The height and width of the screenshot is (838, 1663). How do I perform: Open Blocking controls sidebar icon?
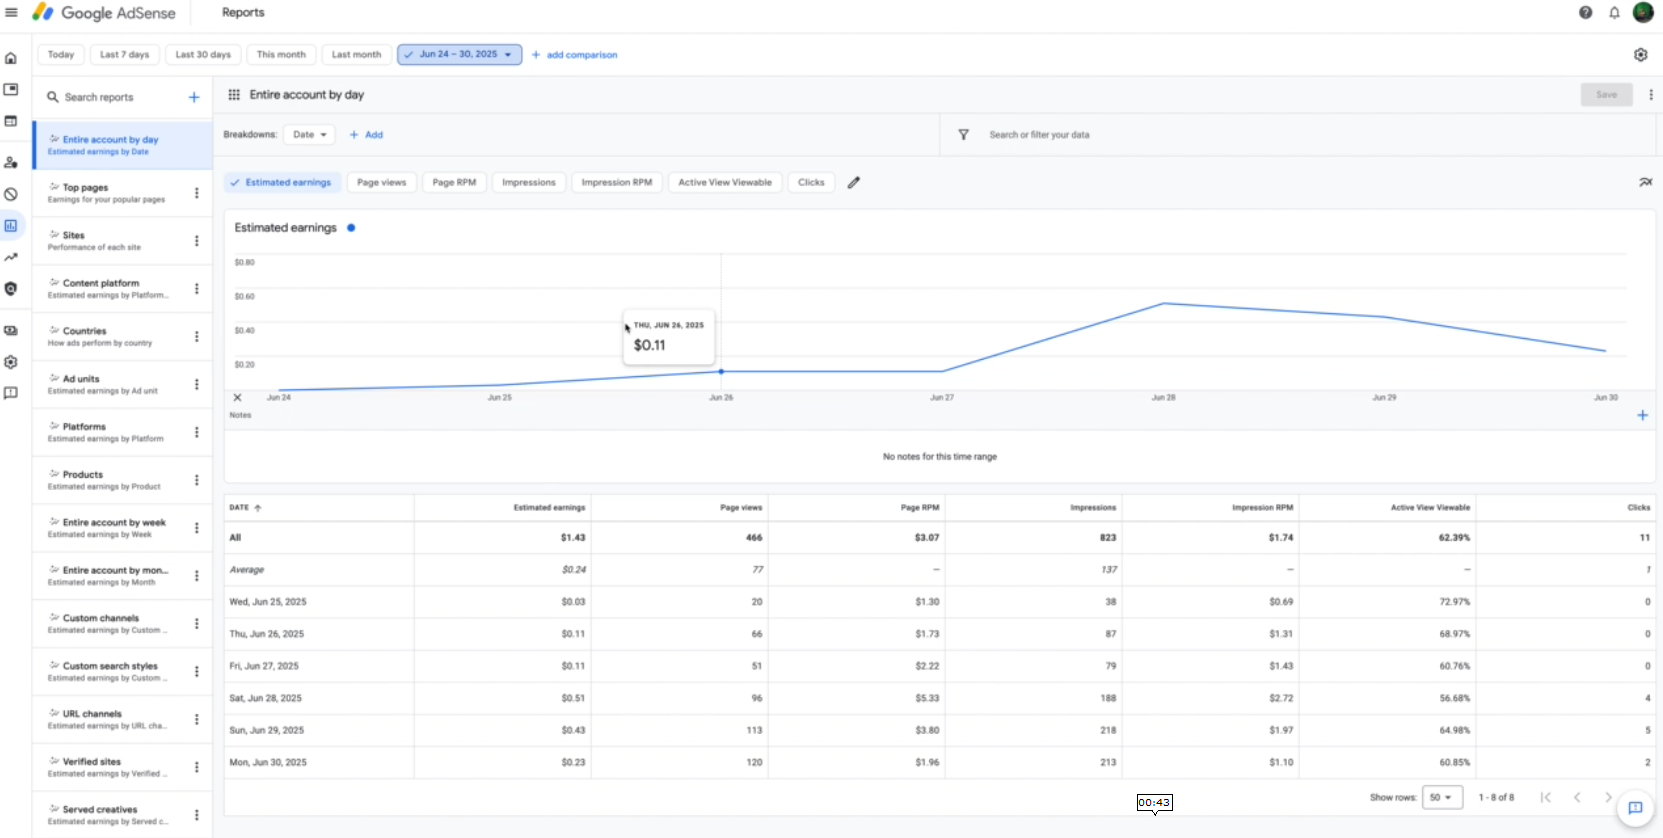[11, 194]
